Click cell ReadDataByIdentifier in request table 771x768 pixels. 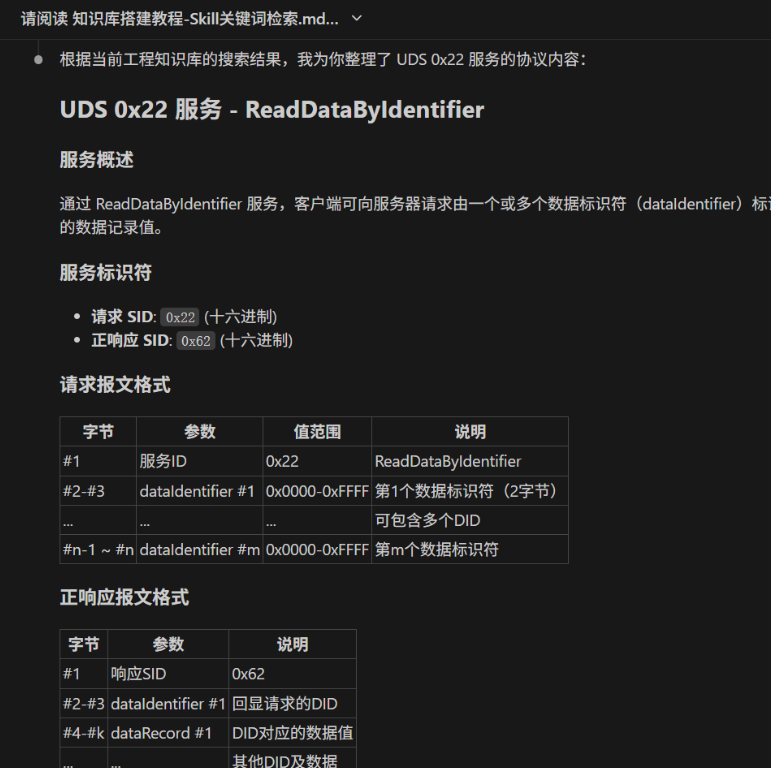[x=470, y=461]
